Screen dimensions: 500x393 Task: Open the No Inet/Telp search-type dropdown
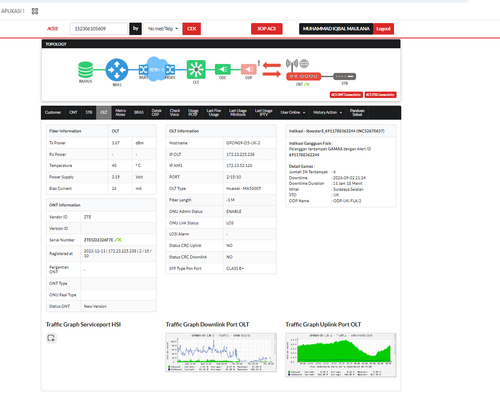point(162,29)
